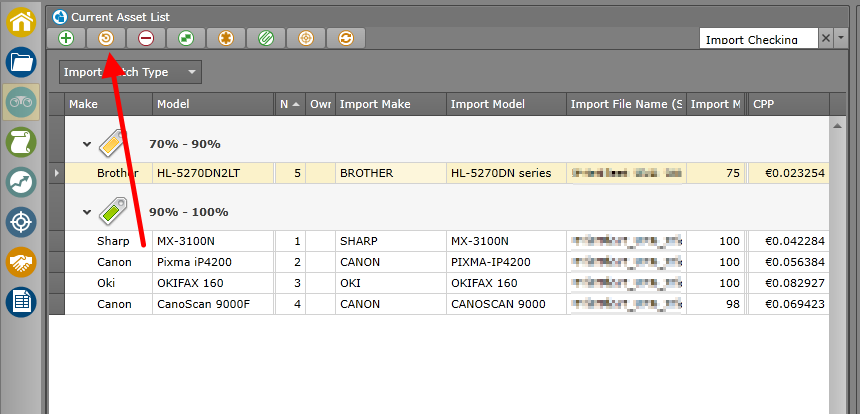Select the HL-5270DN2LT model cell

point(213,173)
